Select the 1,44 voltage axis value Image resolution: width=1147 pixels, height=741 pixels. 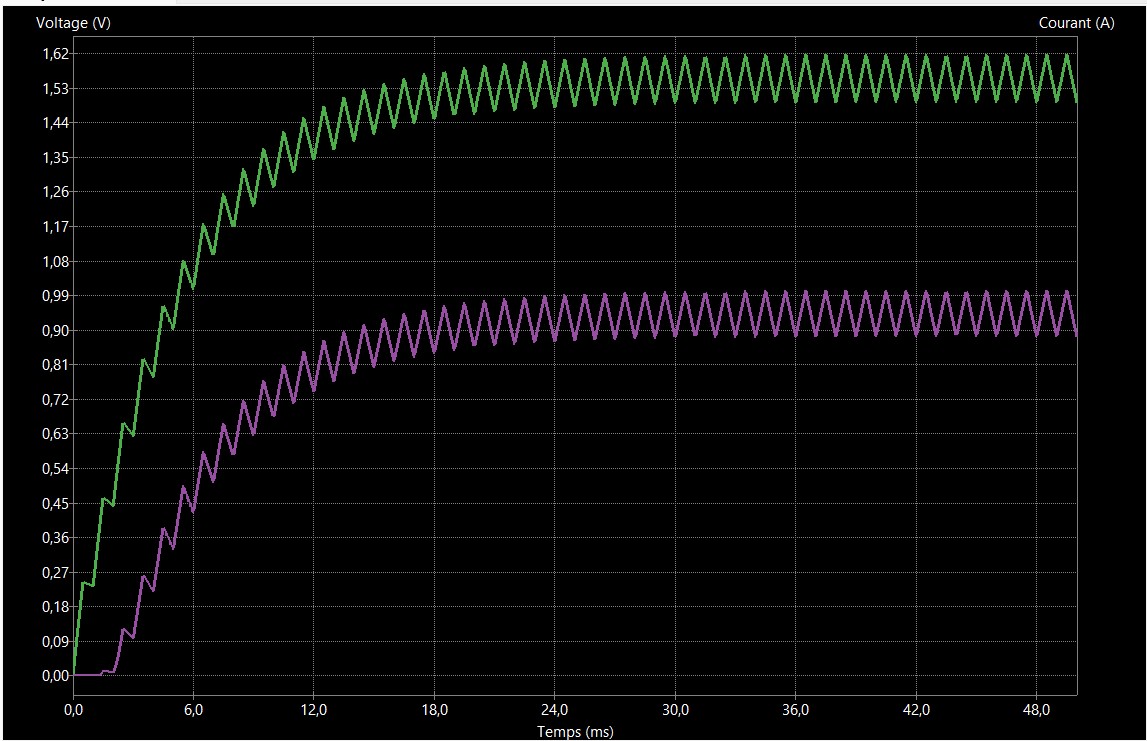coord(56,123)
